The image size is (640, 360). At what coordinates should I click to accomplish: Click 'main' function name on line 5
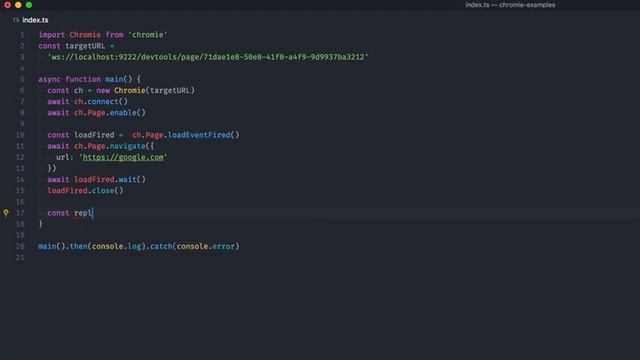click(x=114, y=79)
